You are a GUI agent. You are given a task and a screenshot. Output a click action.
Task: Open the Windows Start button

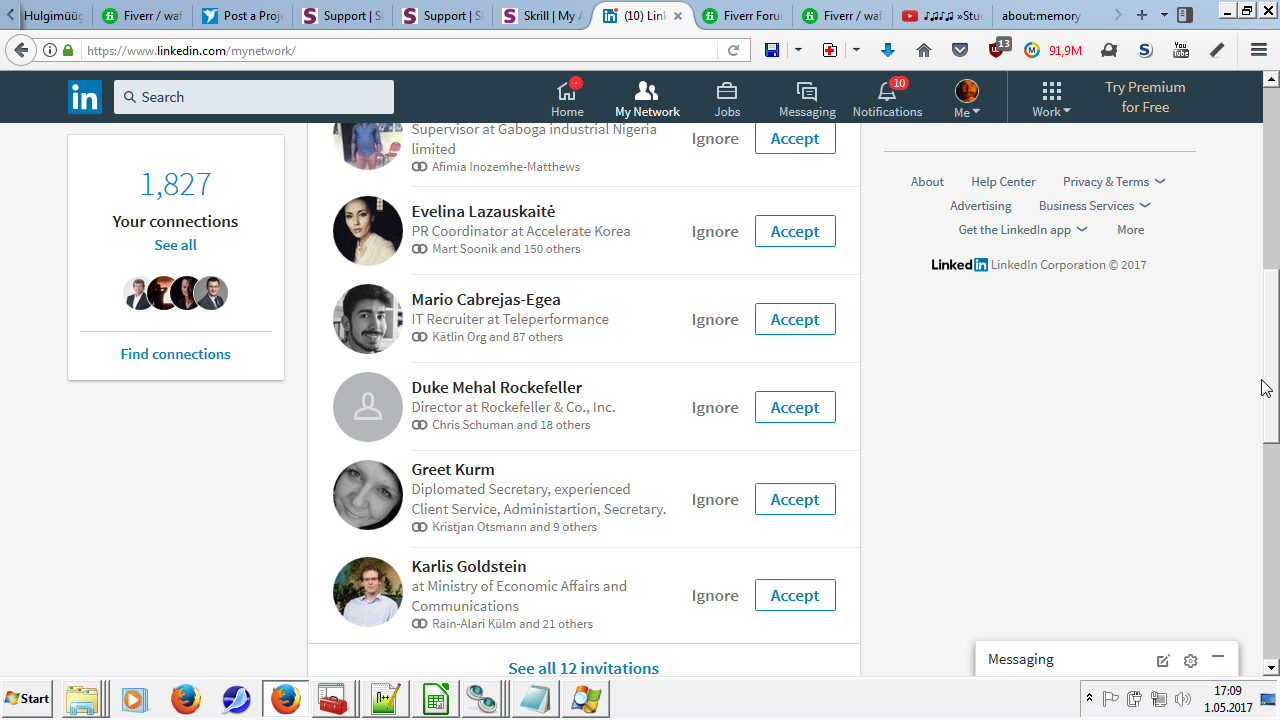28,698
